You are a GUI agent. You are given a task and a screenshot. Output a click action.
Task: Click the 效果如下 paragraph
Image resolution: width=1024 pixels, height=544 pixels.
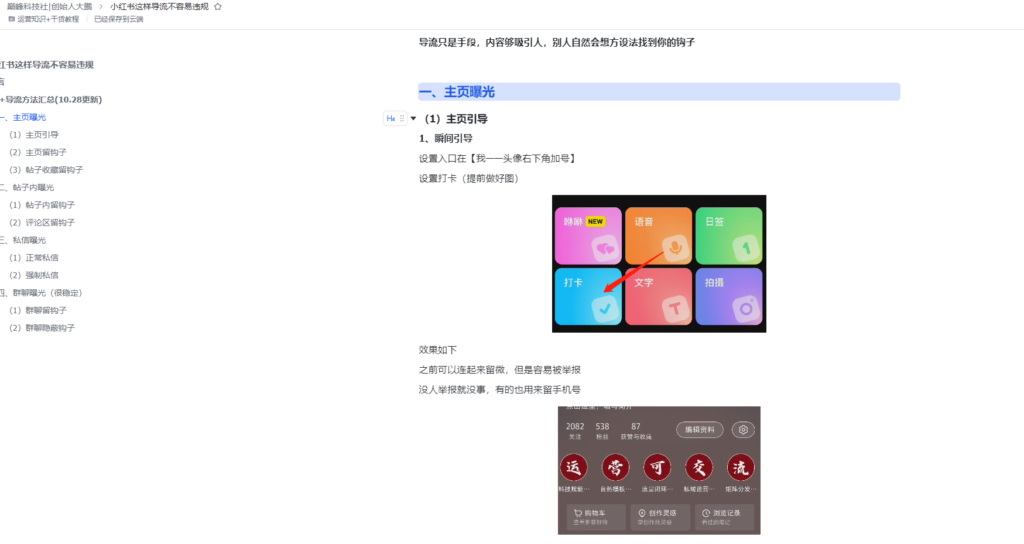click(438, 350)
